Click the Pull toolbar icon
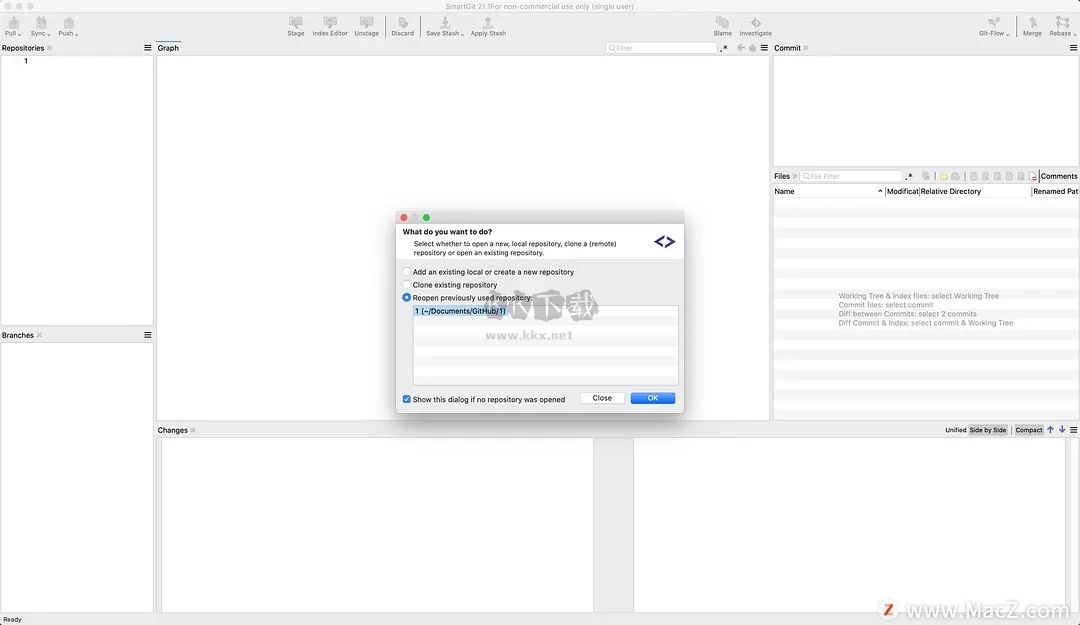The image size is (1080, 625). click(12, 23)
